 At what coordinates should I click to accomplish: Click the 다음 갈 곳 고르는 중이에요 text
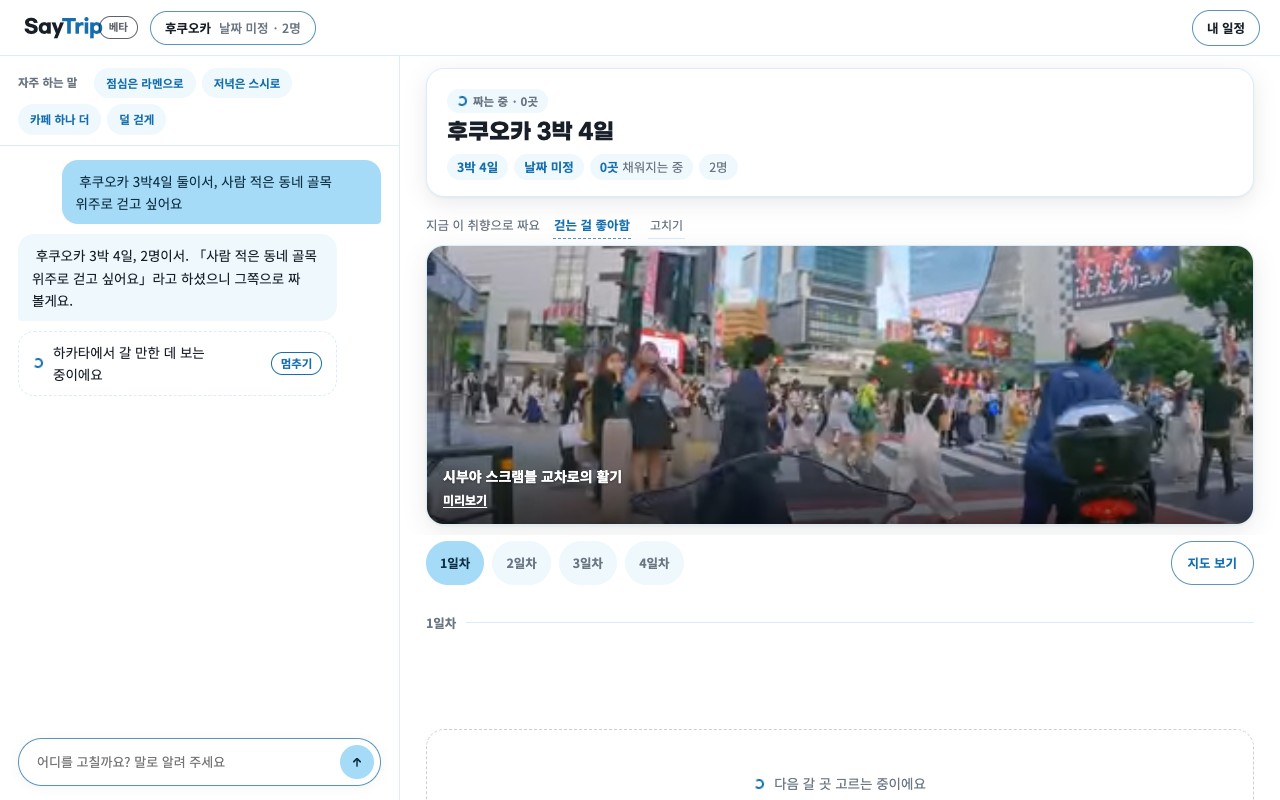850,783
